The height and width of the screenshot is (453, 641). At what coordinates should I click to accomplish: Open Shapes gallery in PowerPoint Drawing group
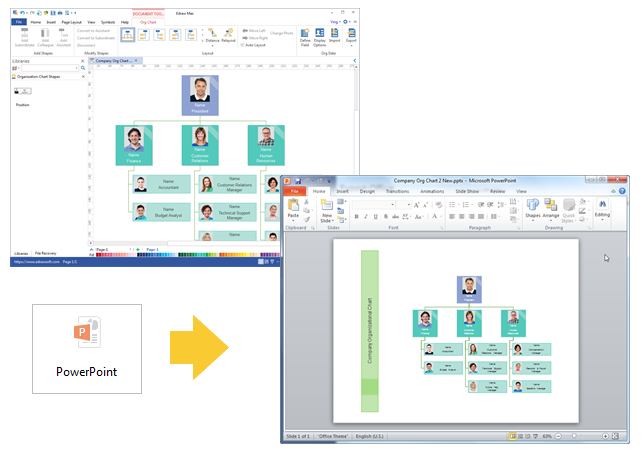tap(533, 209)
